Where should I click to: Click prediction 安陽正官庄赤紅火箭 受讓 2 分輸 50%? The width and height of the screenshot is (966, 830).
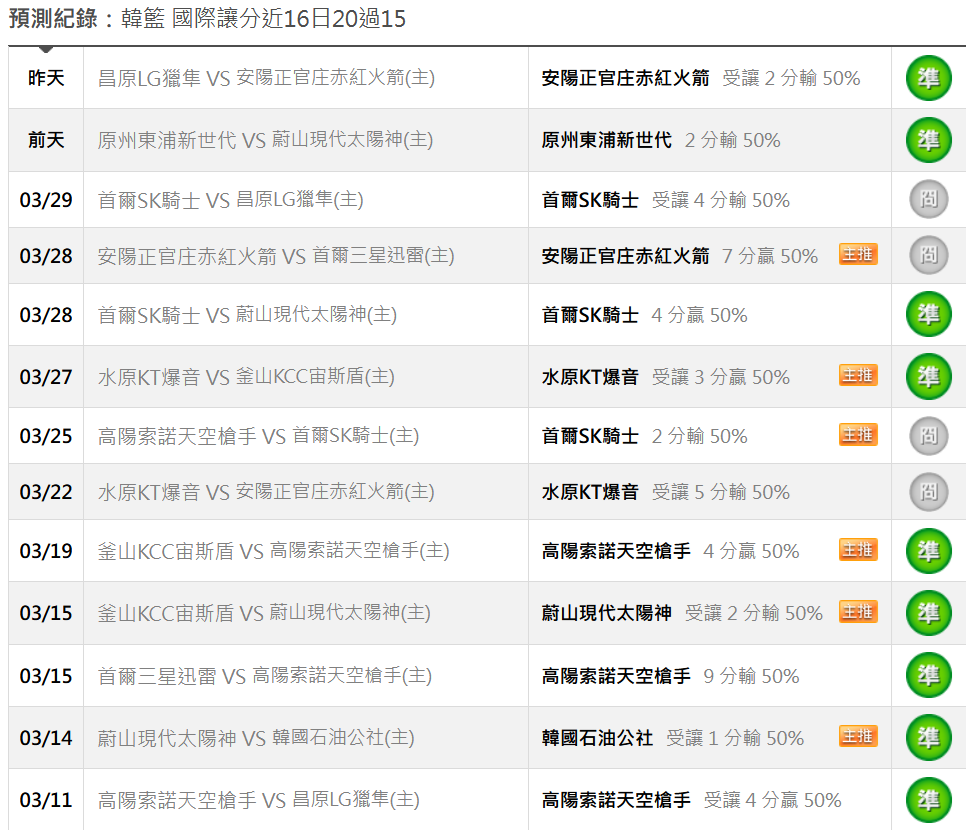tap(701, 78)
